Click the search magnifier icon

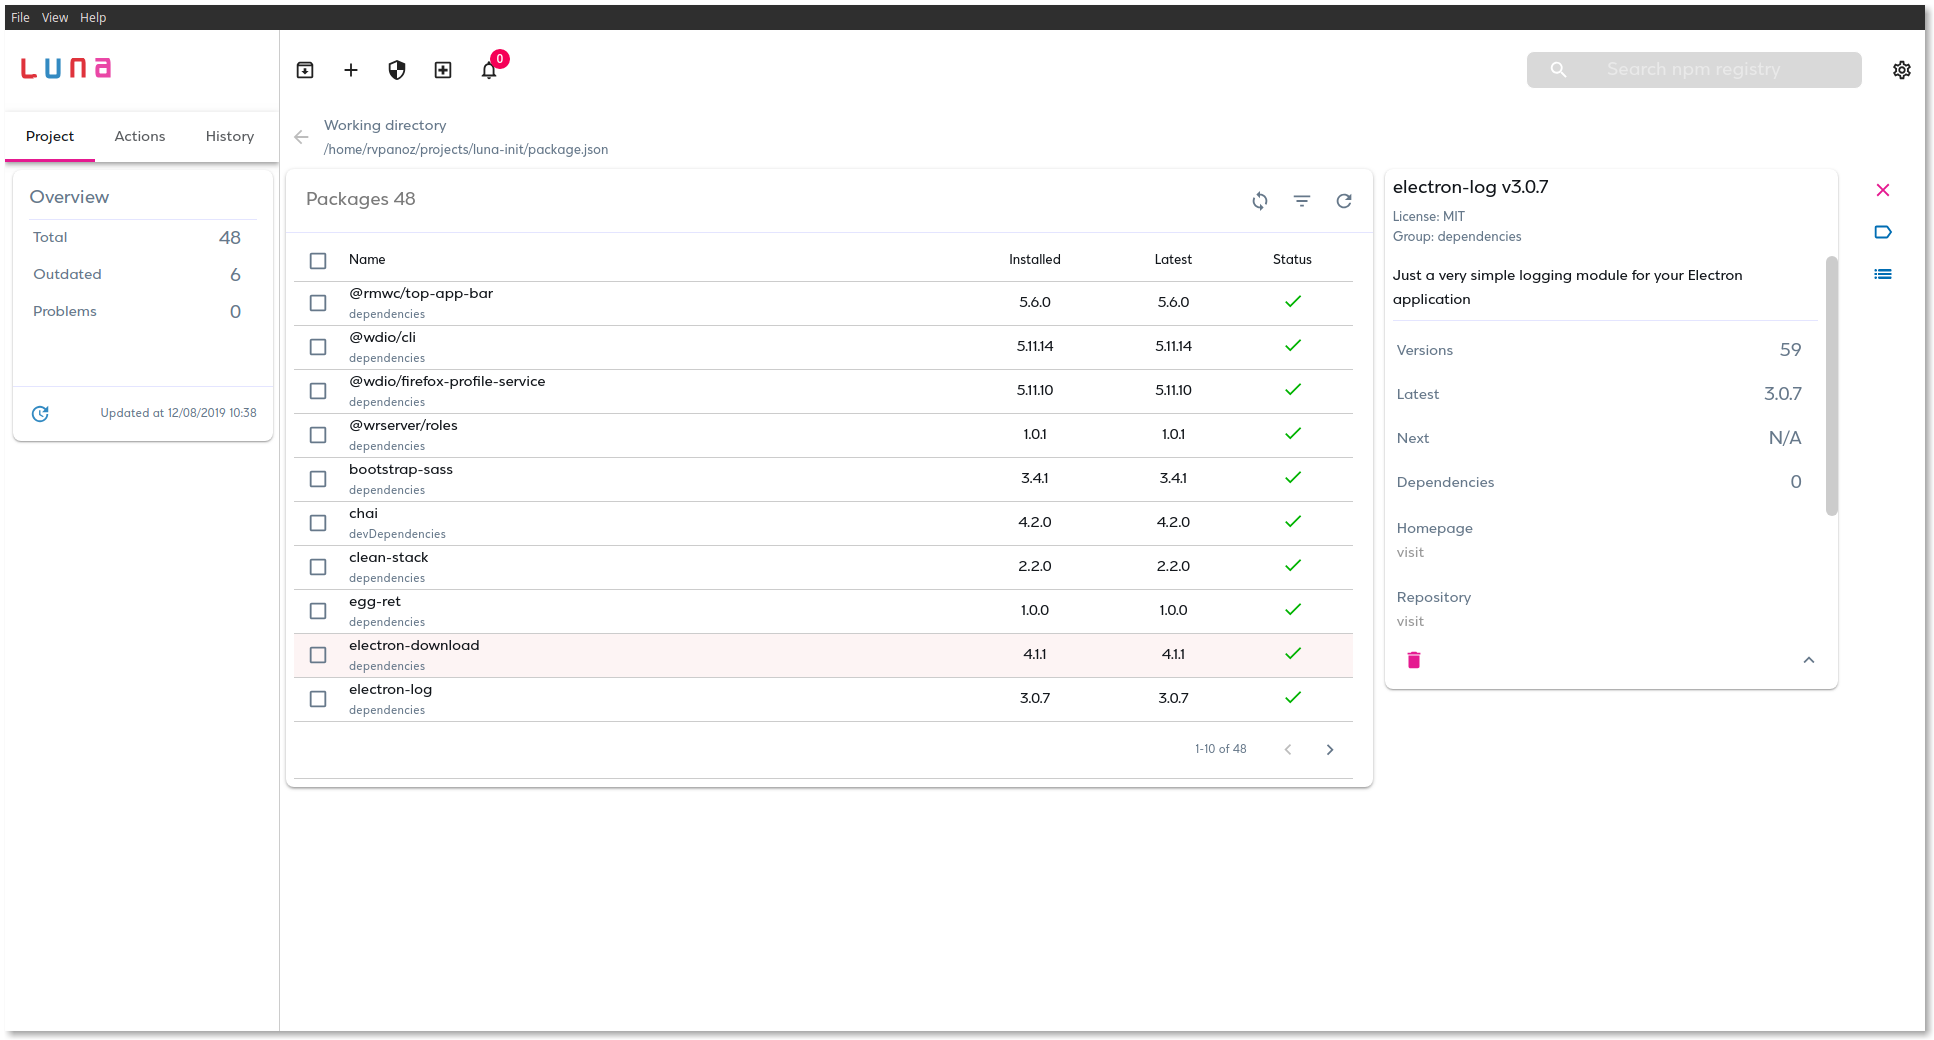click(1558, 70)
